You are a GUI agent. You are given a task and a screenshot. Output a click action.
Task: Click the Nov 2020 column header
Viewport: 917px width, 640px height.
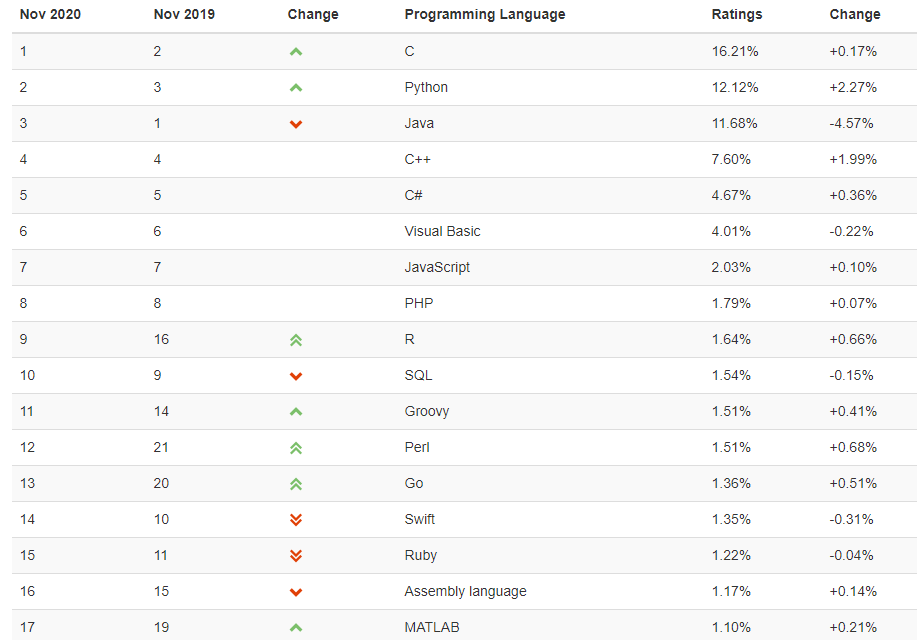(50, 14)
